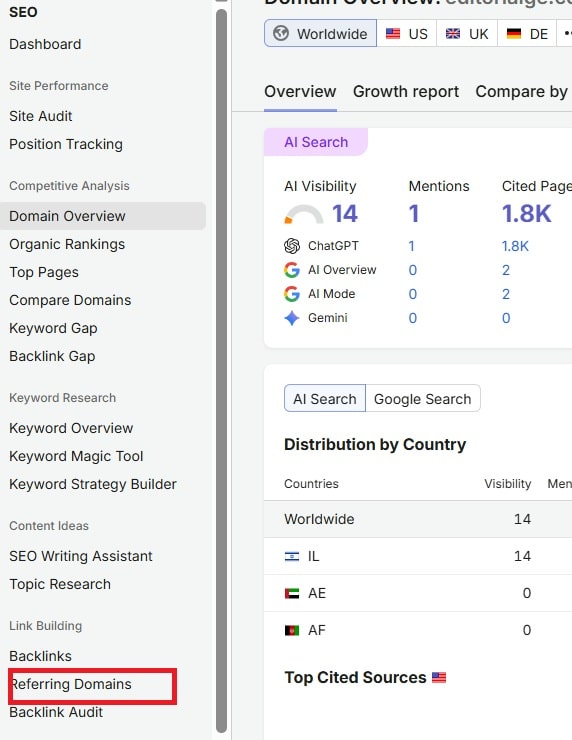Click ChatGPT cited pages 1.8K
The width and height of the screenshot is (572, 740).
[515, 246]
